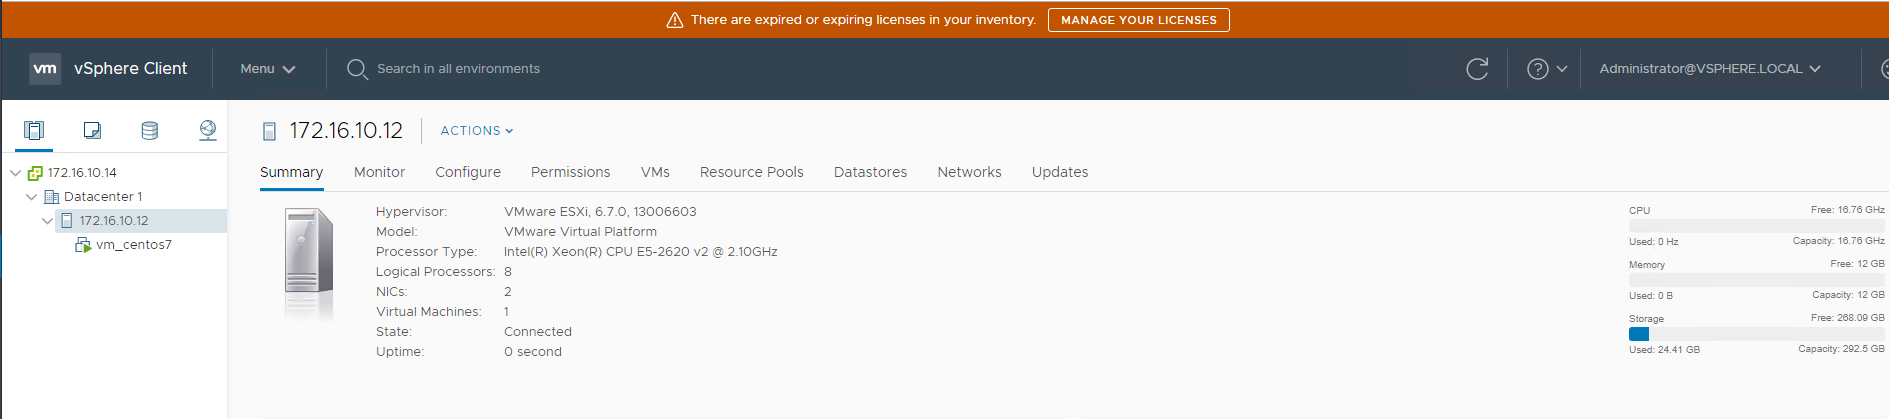The image size is (1889, 419).
Task: Collapse the Datacenter 1 tree node
Action: tap(31, 197)
